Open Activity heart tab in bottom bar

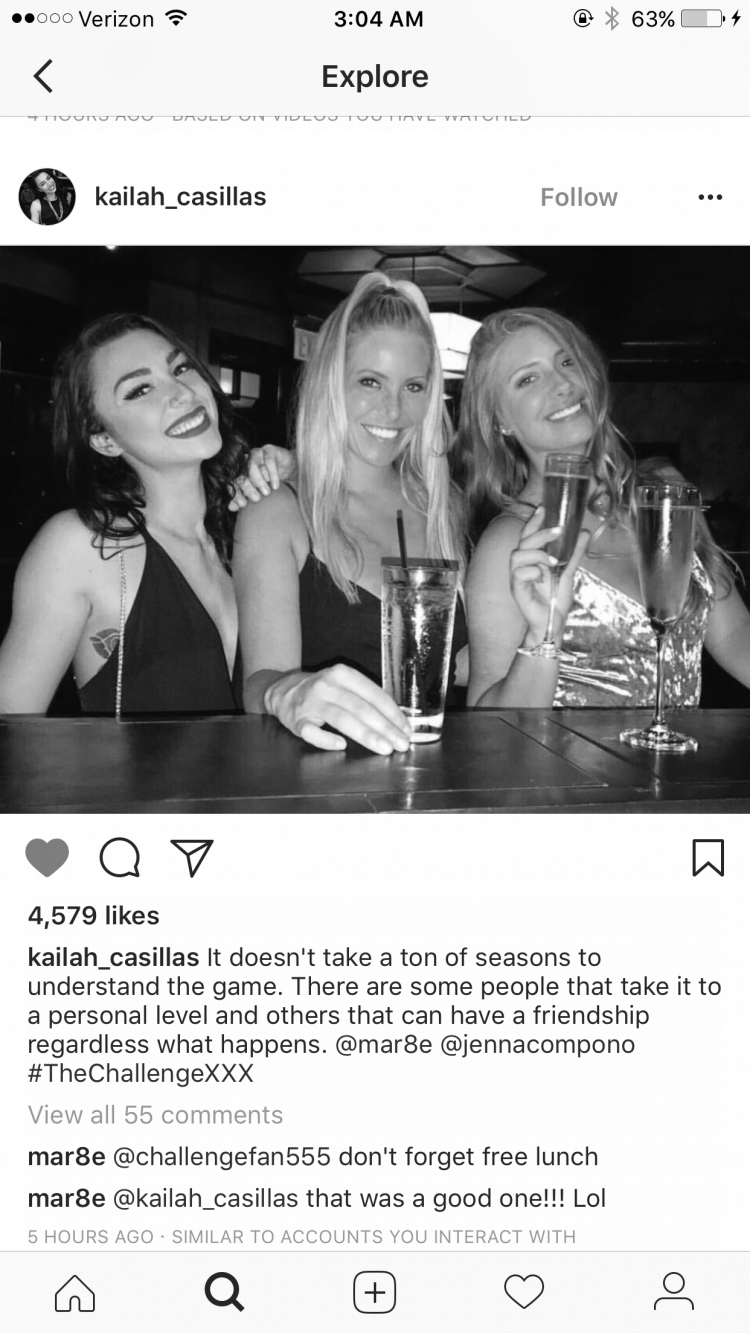pos(524,1292)
